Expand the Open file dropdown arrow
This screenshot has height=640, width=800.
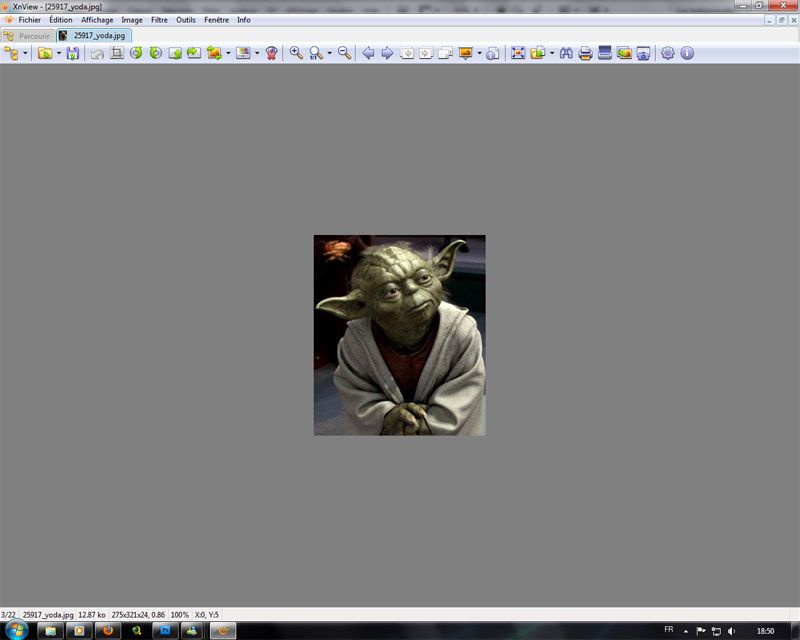click(59, 53)
